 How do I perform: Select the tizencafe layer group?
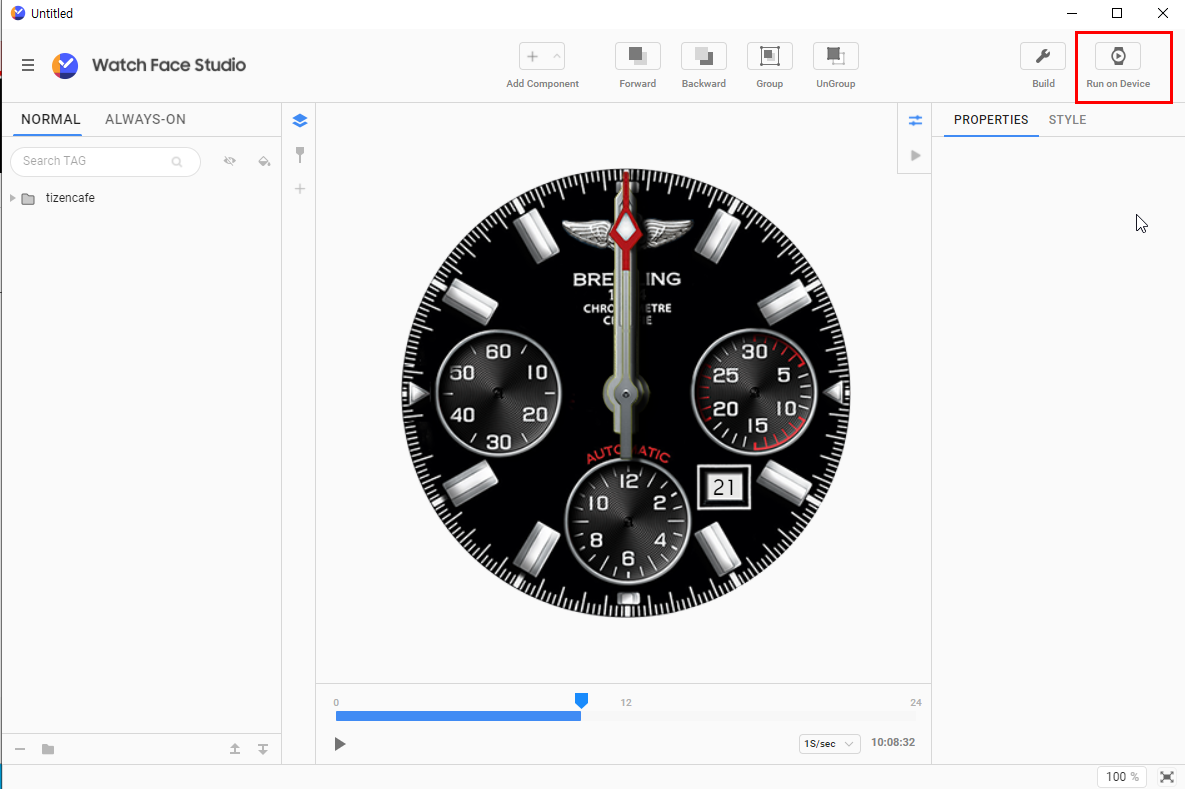point(70,198)
